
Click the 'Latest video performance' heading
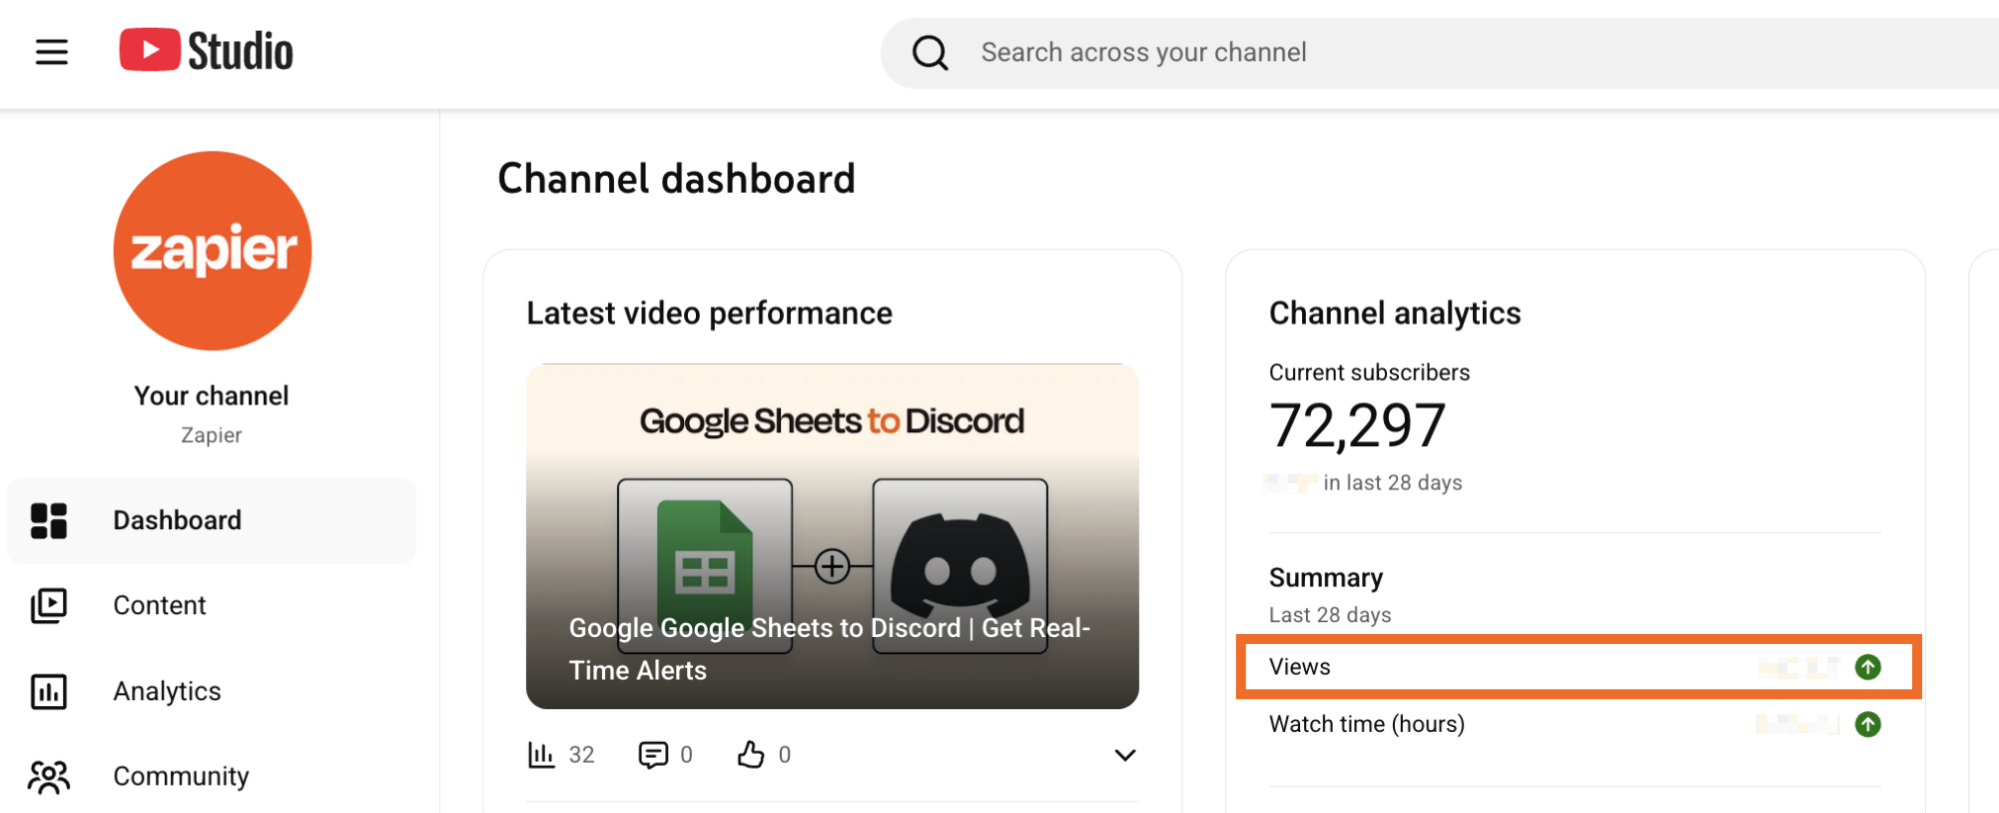click(x=709, y=313)
